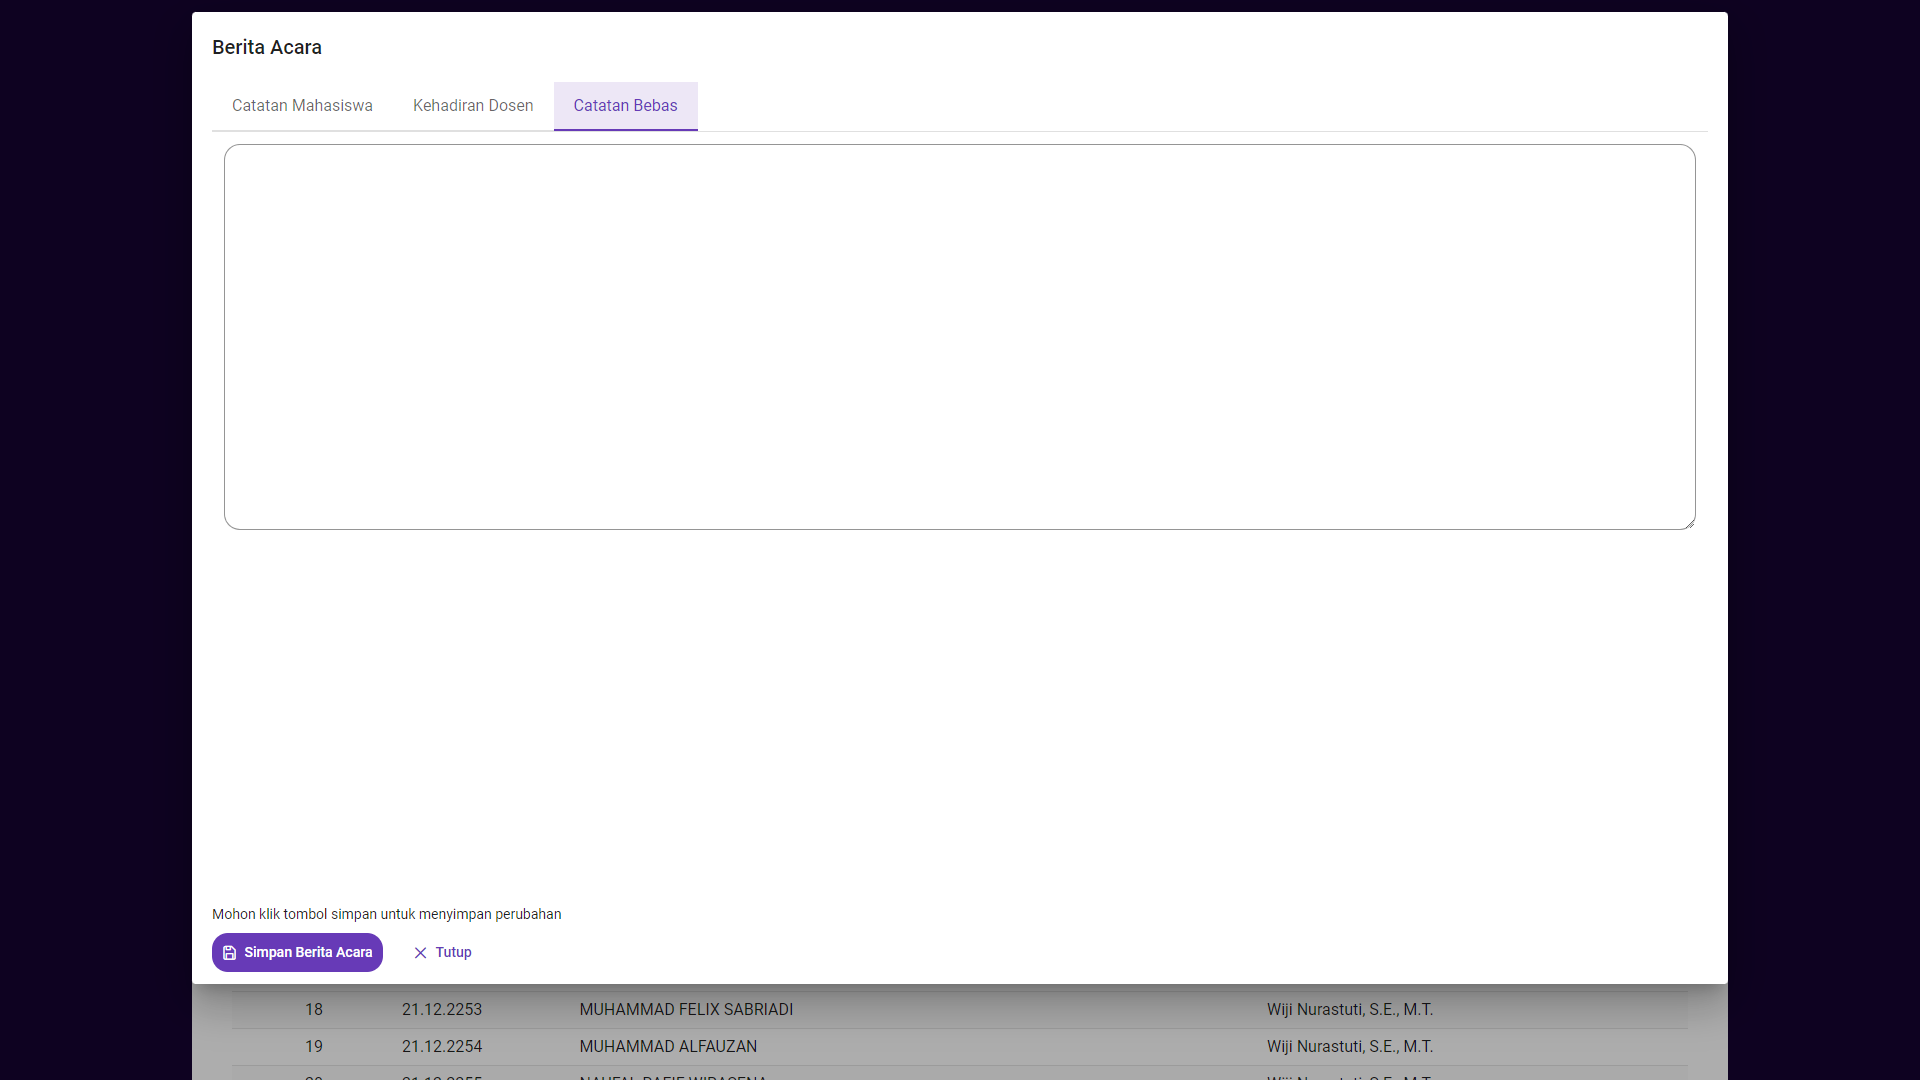
Task: Click the save reminder message text
Action: [386, 914]
